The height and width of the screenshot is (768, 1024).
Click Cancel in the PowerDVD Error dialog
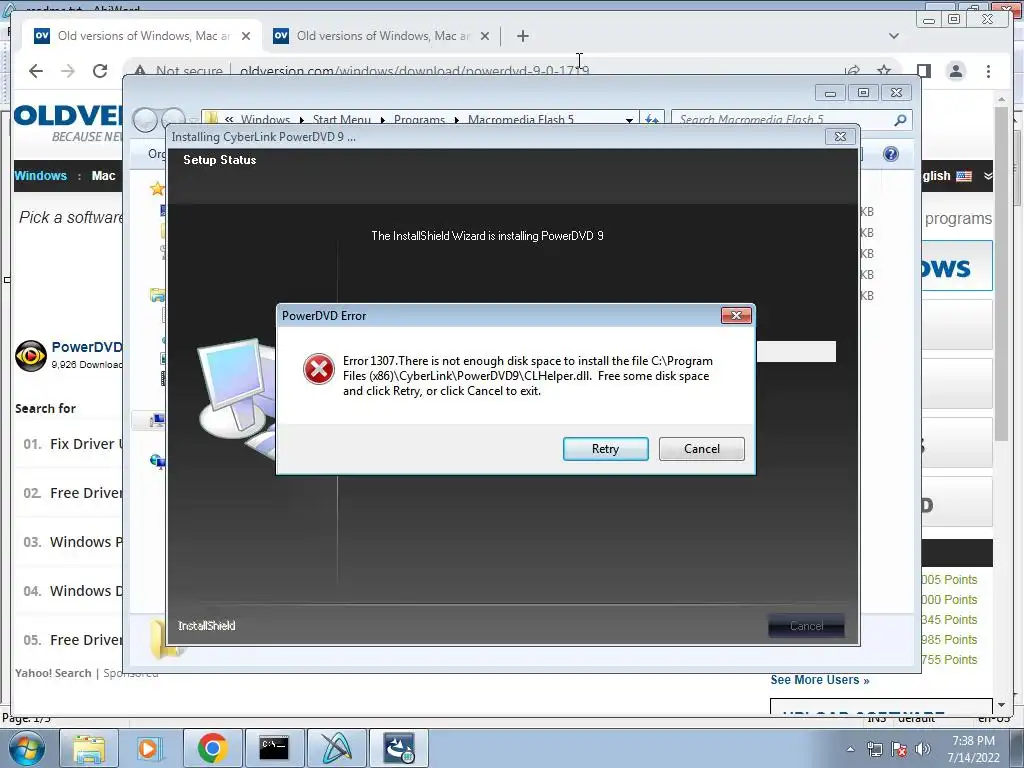click(x=701, y=449)
